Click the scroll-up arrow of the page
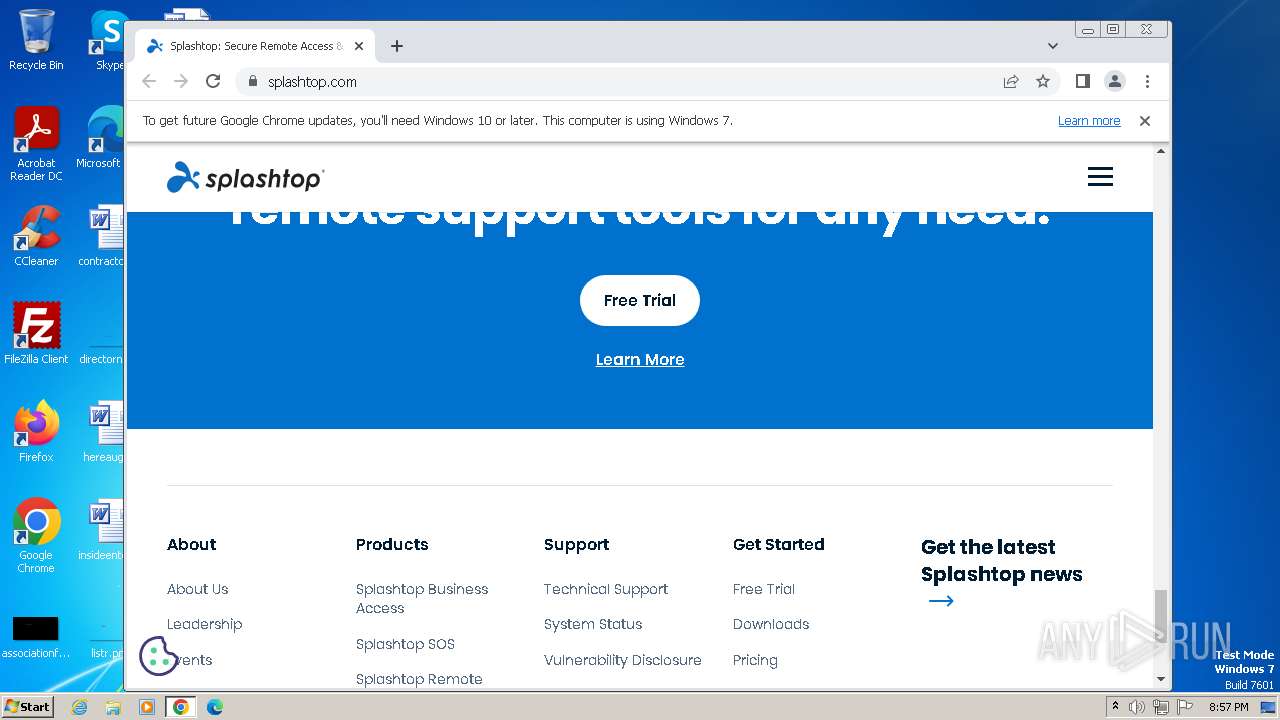The height and width of the screenshot is (720, 1280). [1161, 152]
